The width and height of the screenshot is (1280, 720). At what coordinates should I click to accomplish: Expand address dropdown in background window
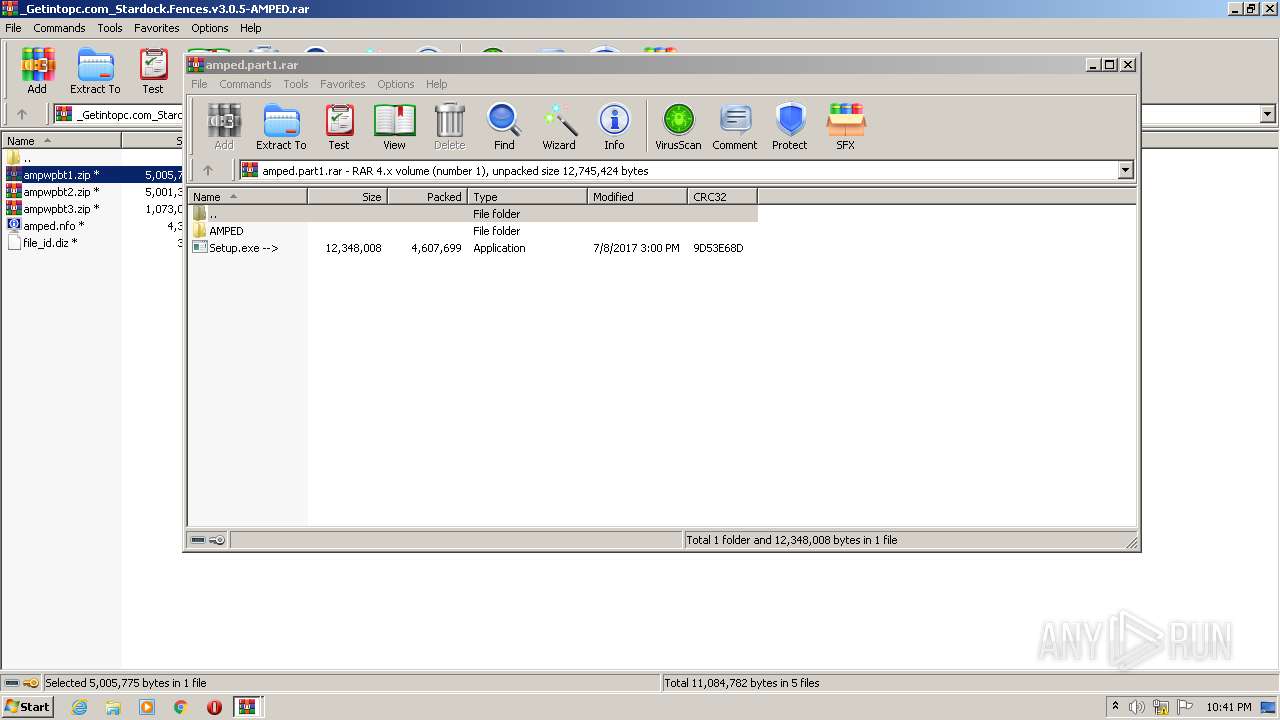click(1268, 115)
